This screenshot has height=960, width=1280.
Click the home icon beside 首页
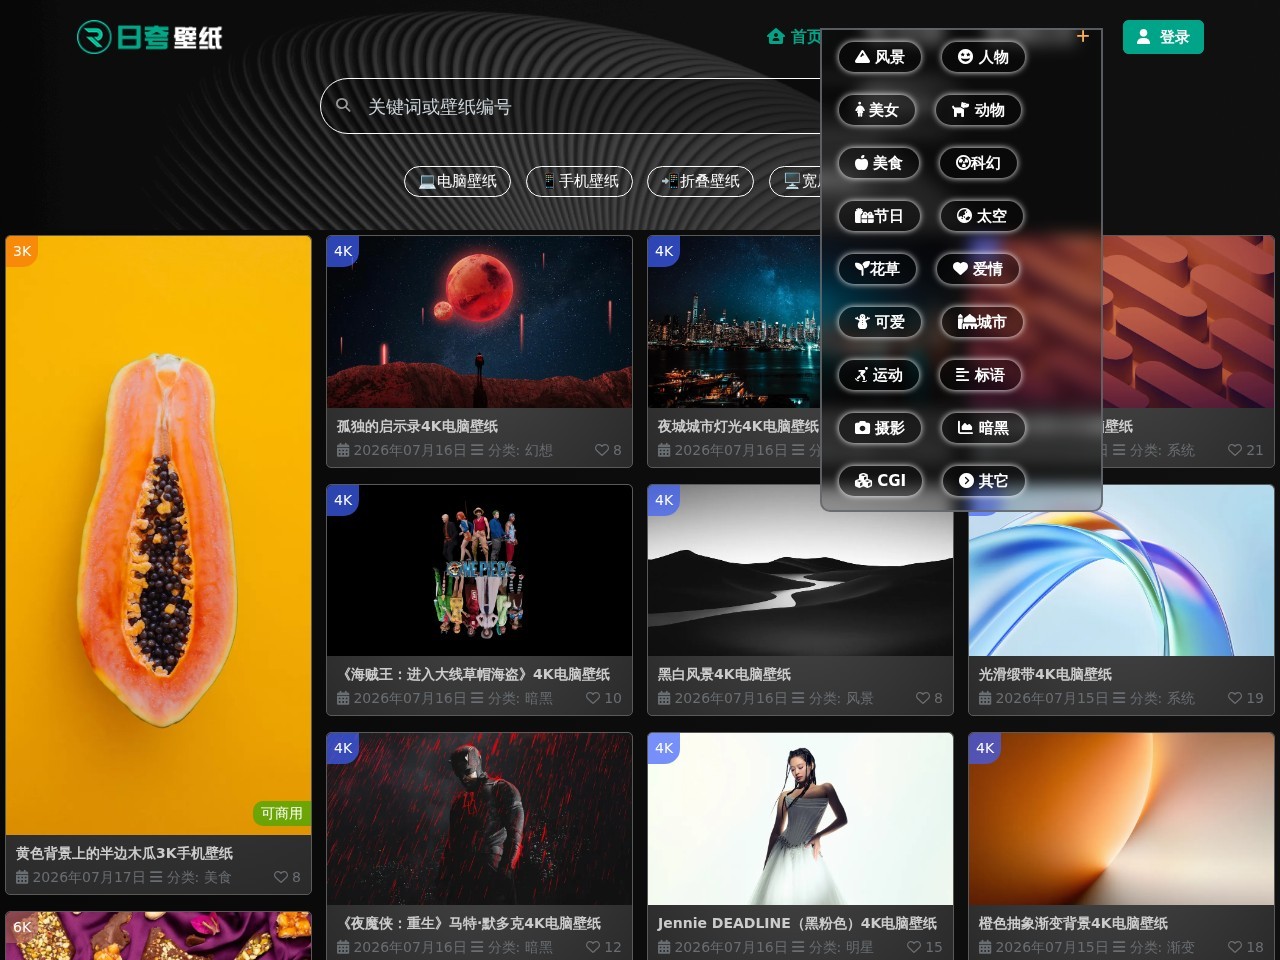[775, 37]
